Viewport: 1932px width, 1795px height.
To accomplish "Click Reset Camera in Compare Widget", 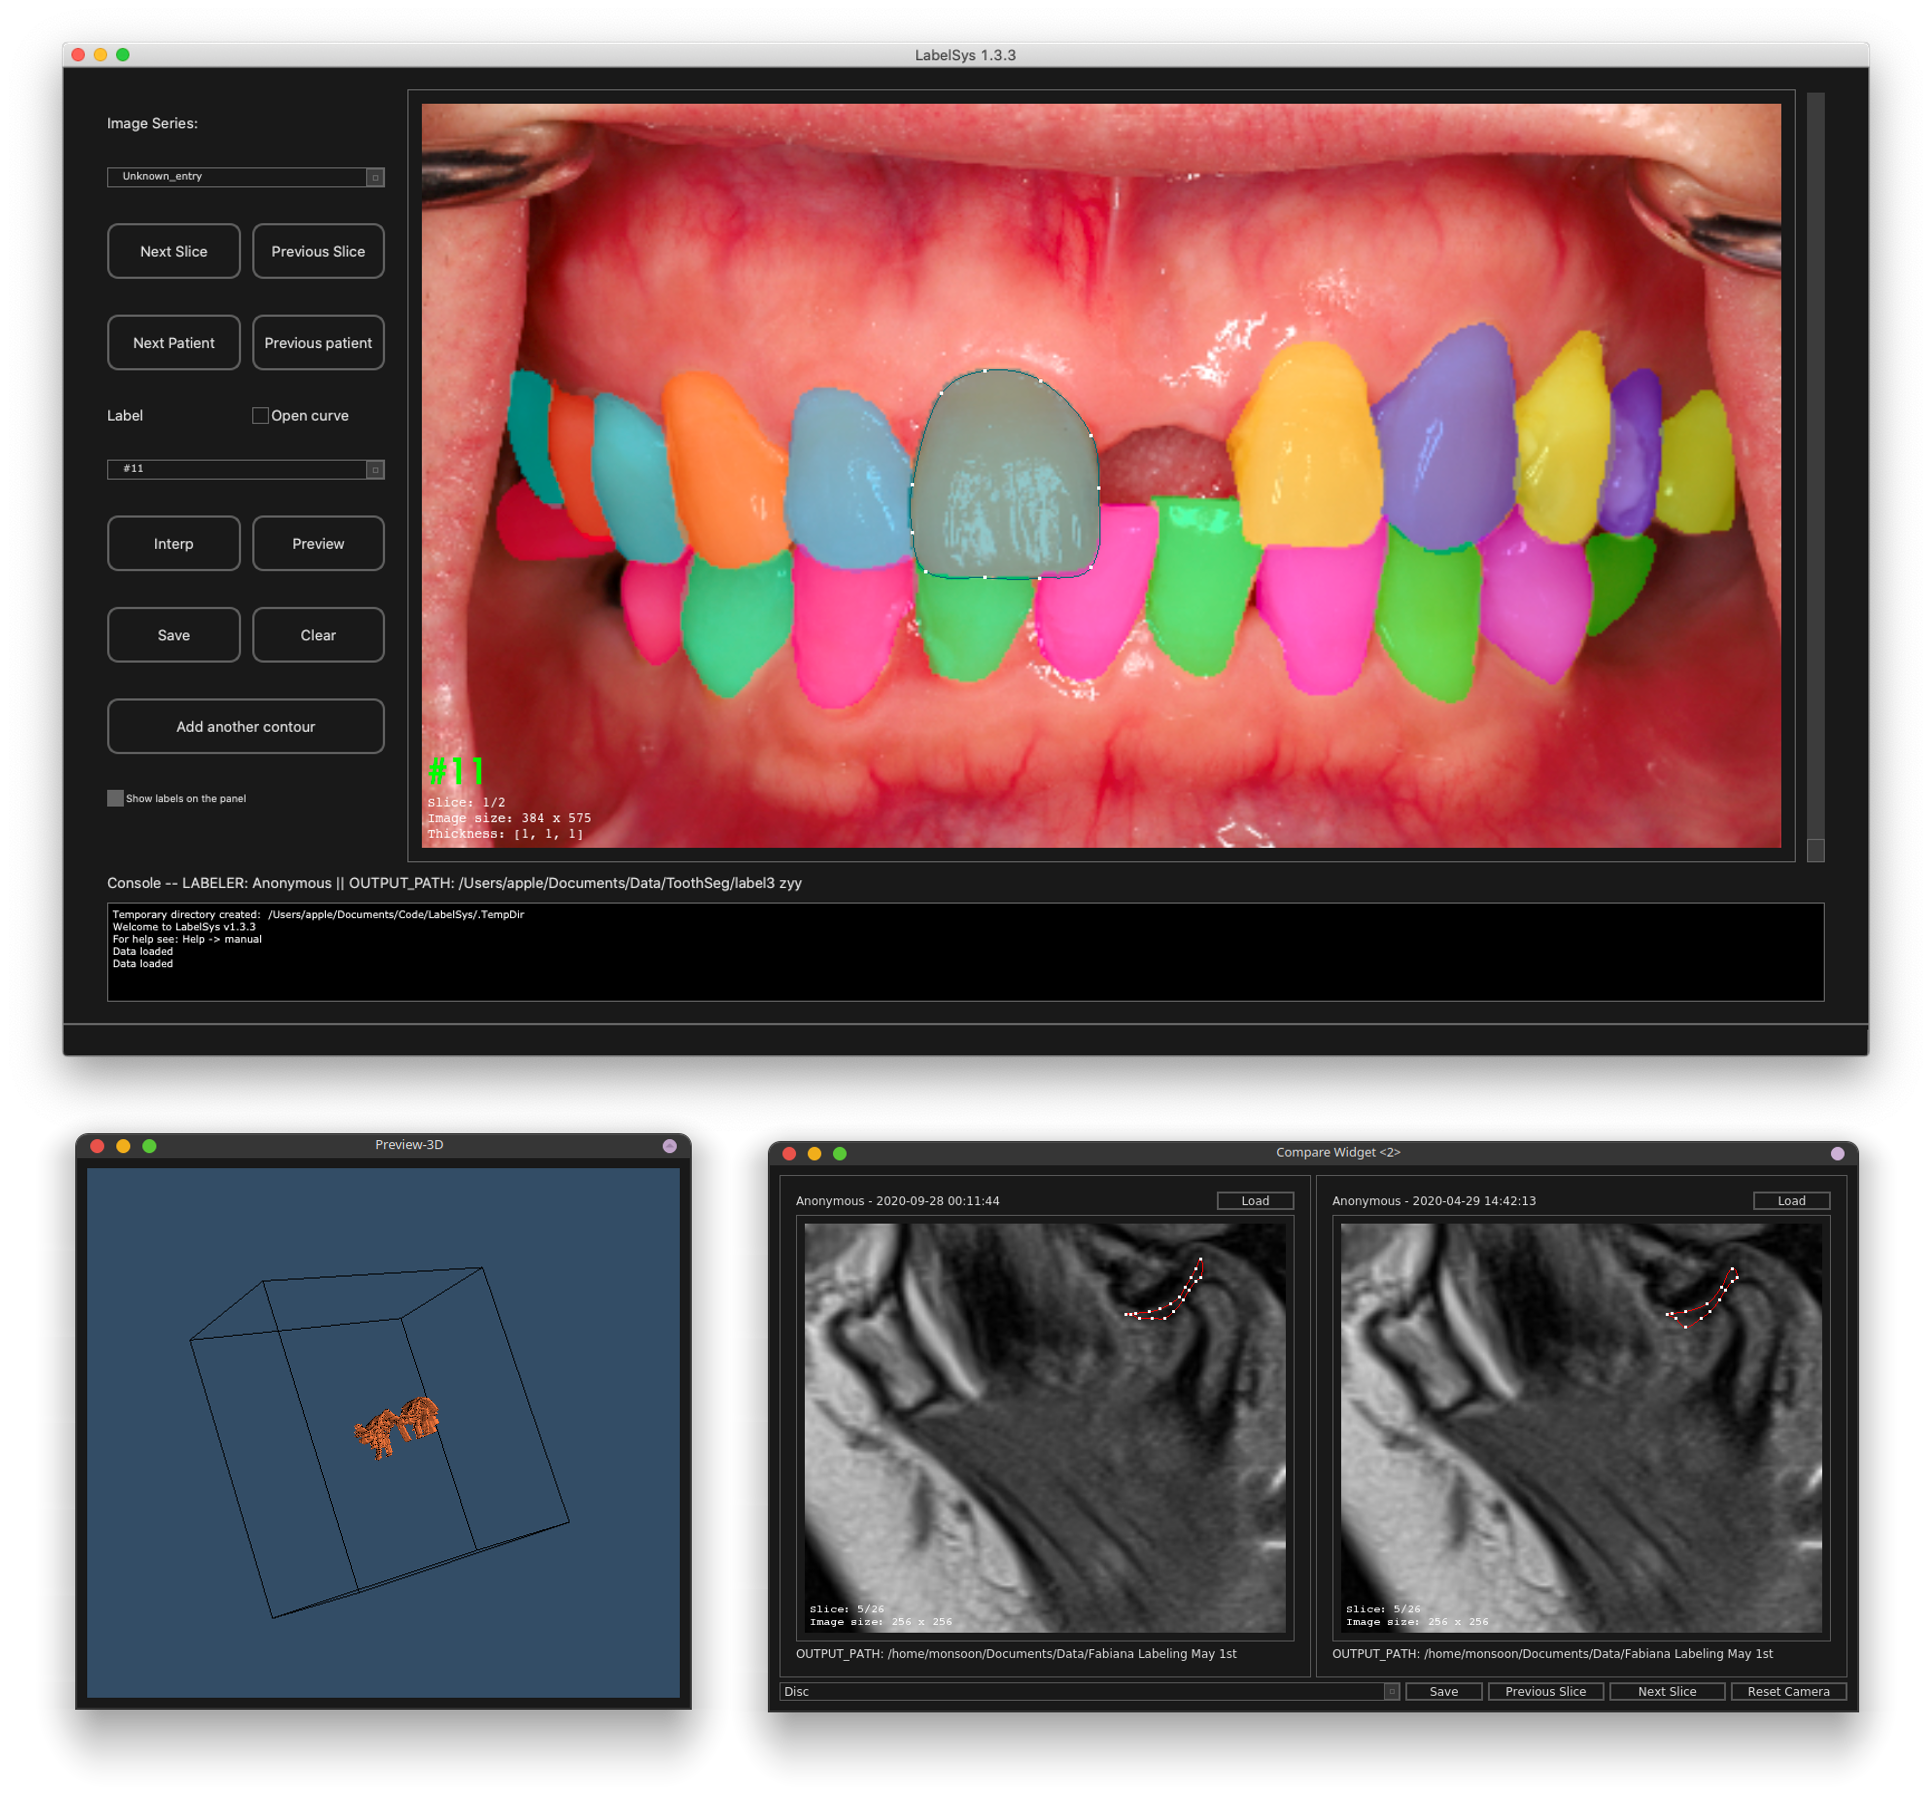I will (1787, 1691).
